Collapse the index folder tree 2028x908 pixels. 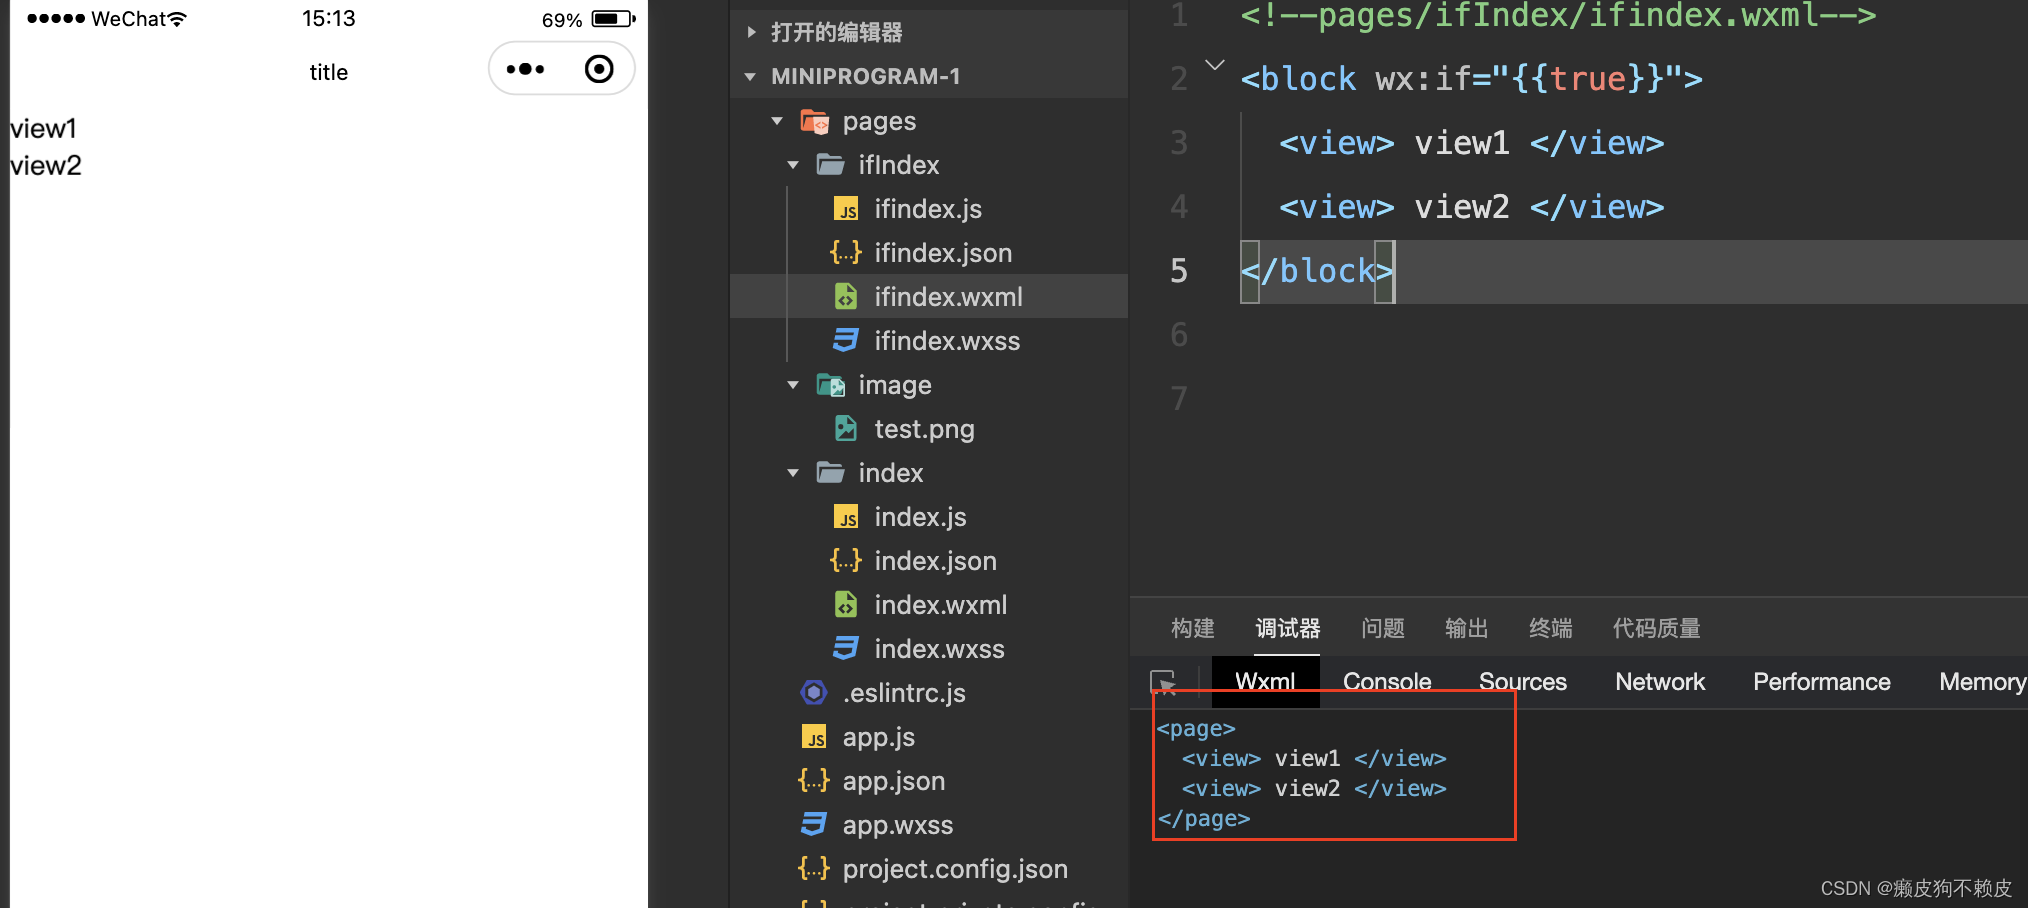point(792,472)
